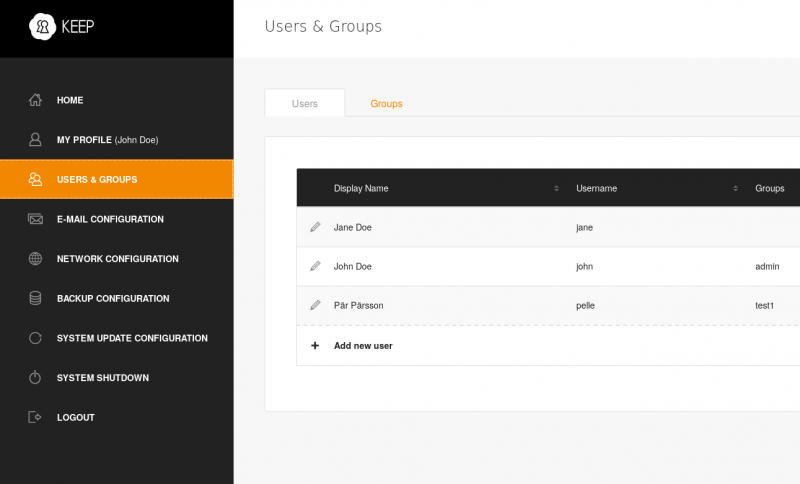The width and height of the screenshot is (800, 484).
Task: Click the Logout exit icon
Action: [x=35, y=417]
